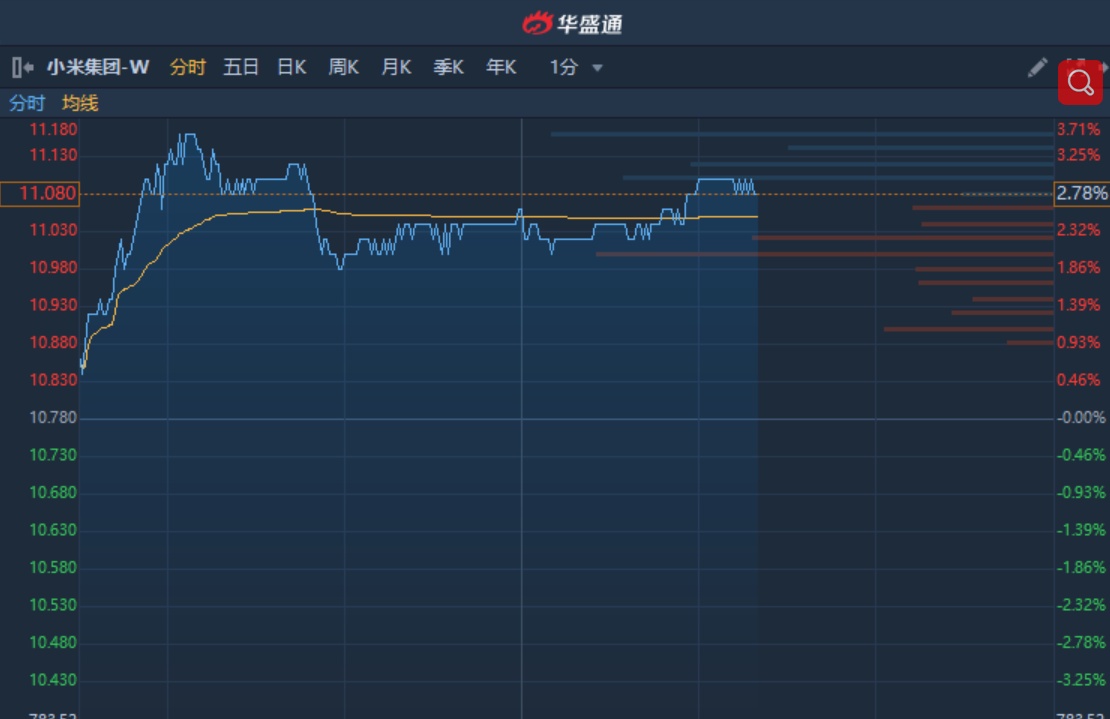Open the 1分 period selector

pos(564,68)
